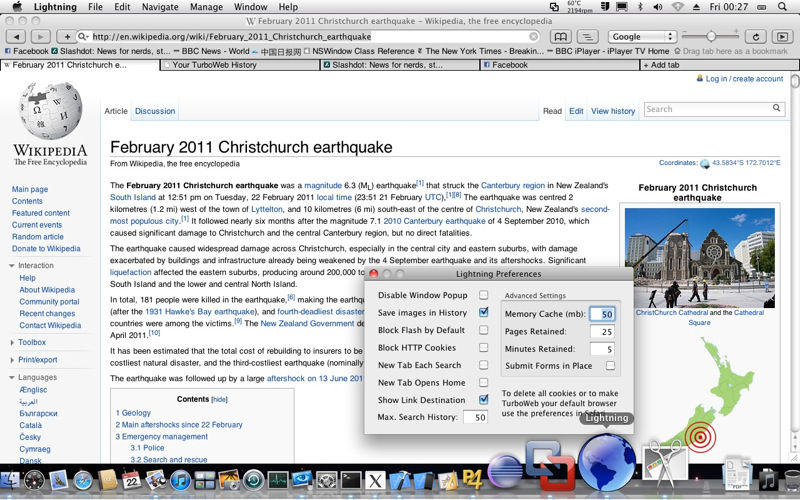Screen dimensions: 800x500
Task: Enable Block HTTP Cookies checkbox
Action: (483, 347)
